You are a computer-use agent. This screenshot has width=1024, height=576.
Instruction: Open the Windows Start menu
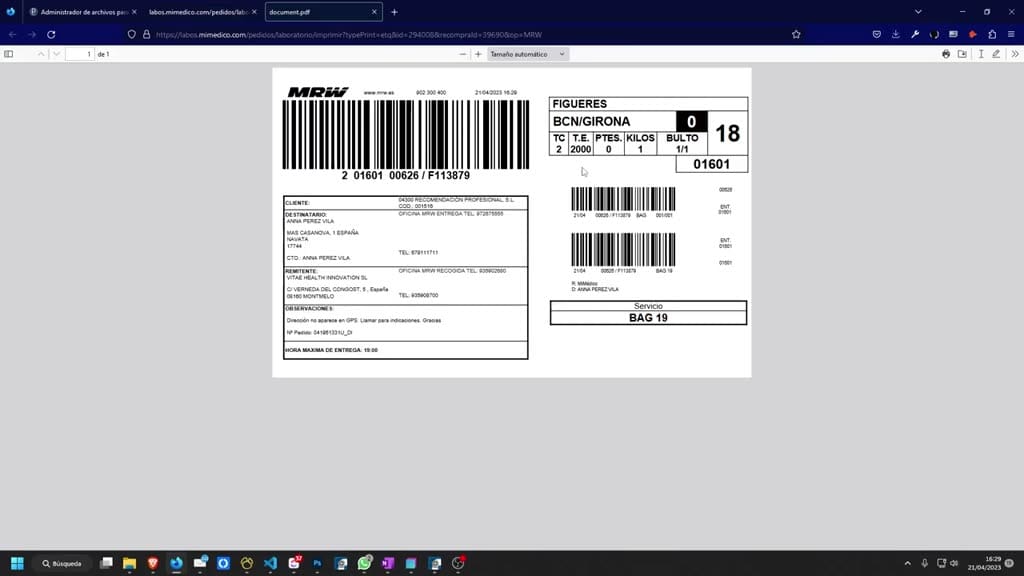pos(18,563)
